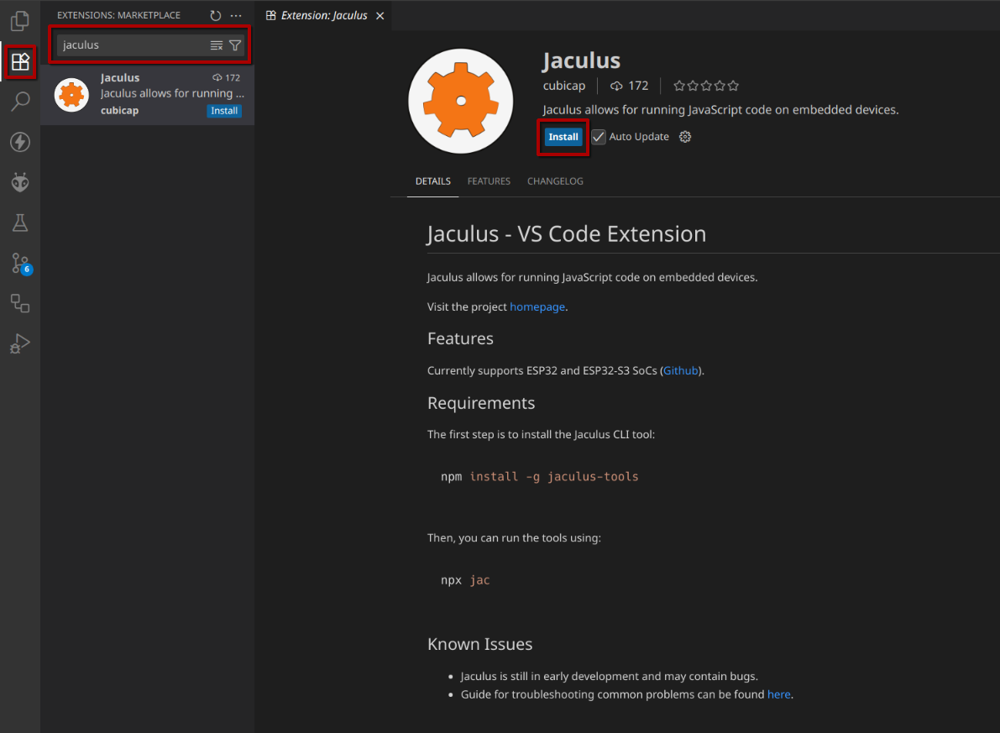This screenshot has width=1000, height=733.
Task: Open the Github link in Features
Action: tap(680, 371)
